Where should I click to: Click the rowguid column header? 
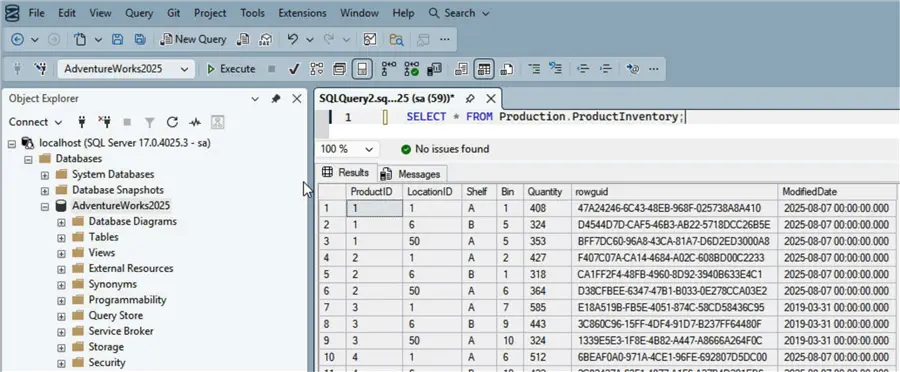point(675,192)
